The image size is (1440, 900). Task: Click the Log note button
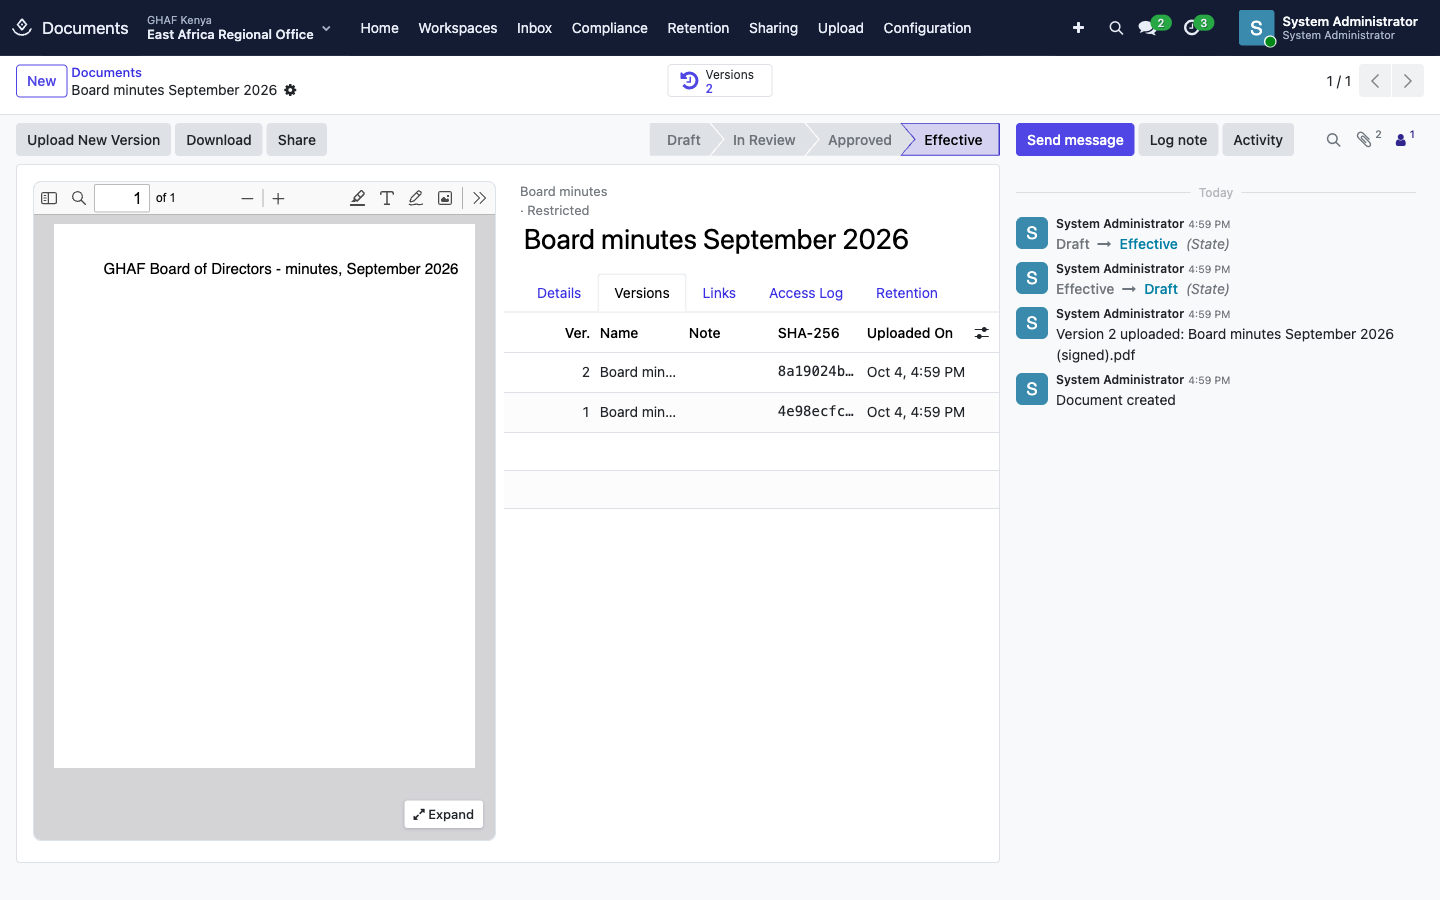(x=1178, y=140)
